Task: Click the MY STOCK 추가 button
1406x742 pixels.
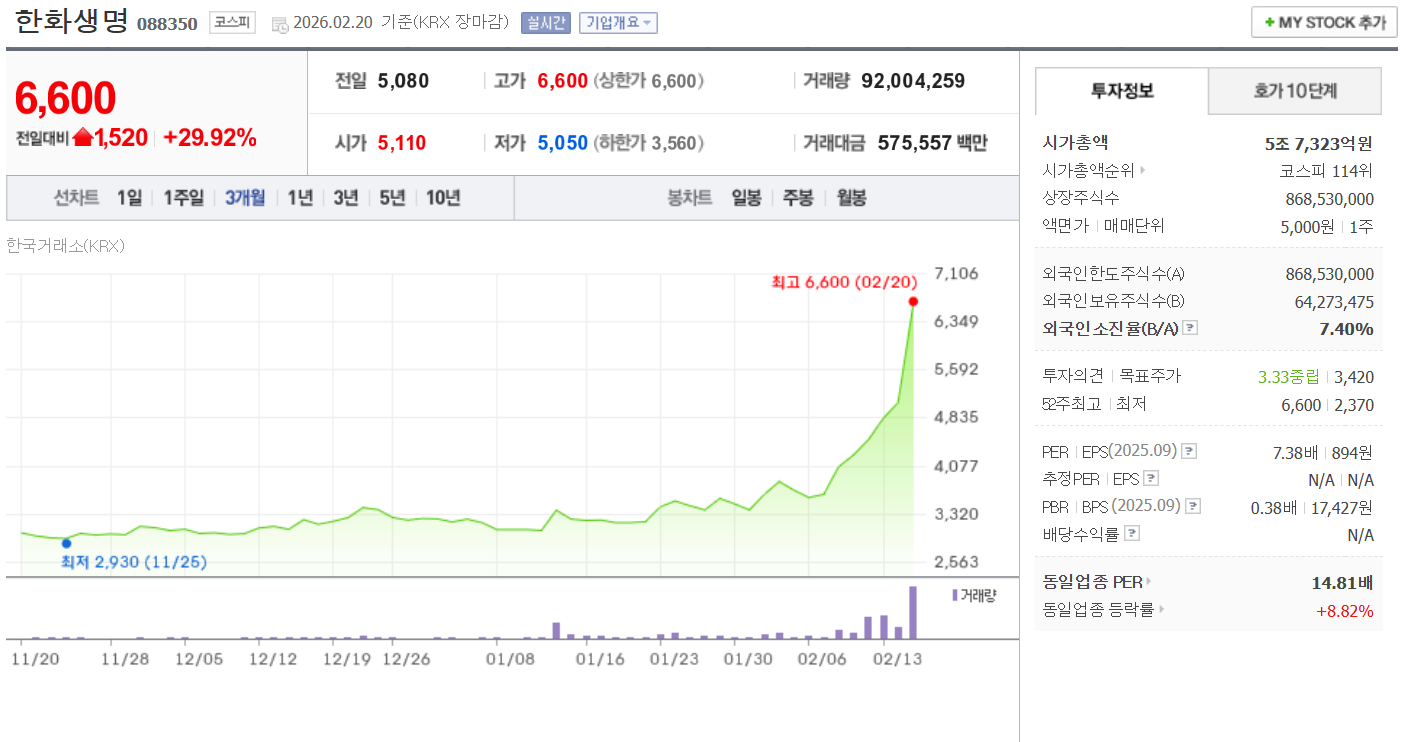Action: pyautogui.click(x=1324, y=22)
